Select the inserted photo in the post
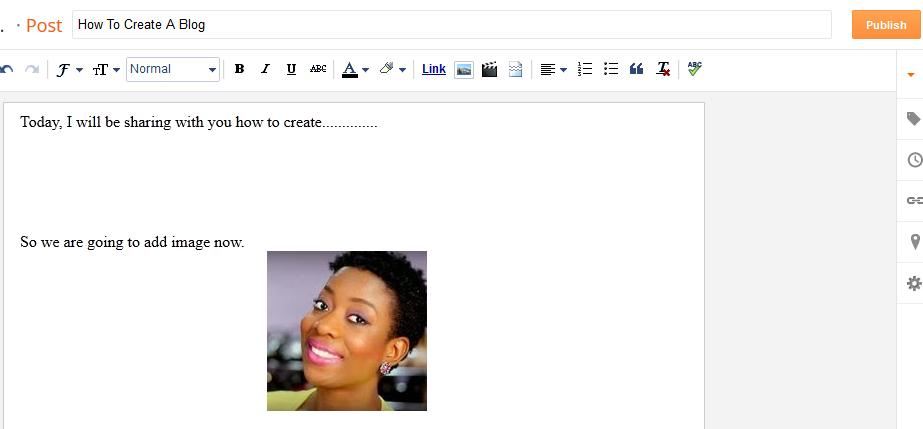This screenshot has height=429, width=923. 347,330
